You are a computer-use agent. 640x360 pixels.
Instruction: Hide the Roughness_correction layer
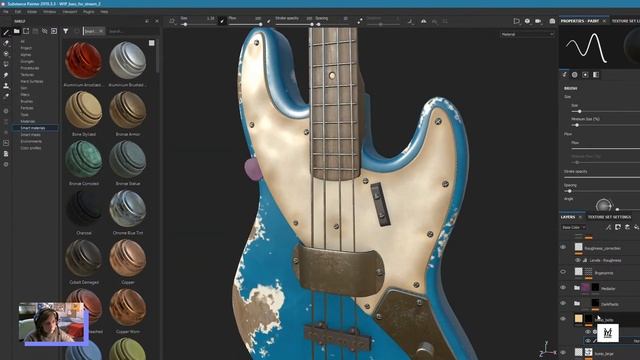pos(563,247)
